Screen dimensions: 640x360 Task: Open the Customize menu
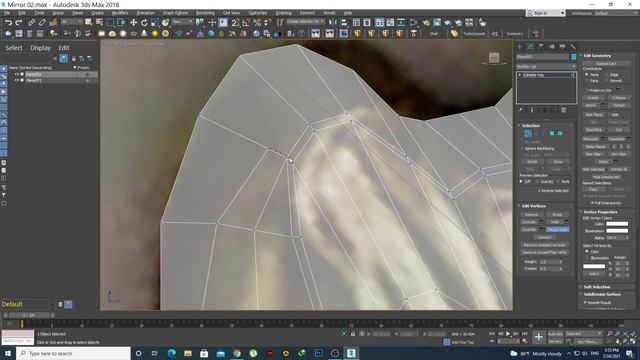click(258, 13)
